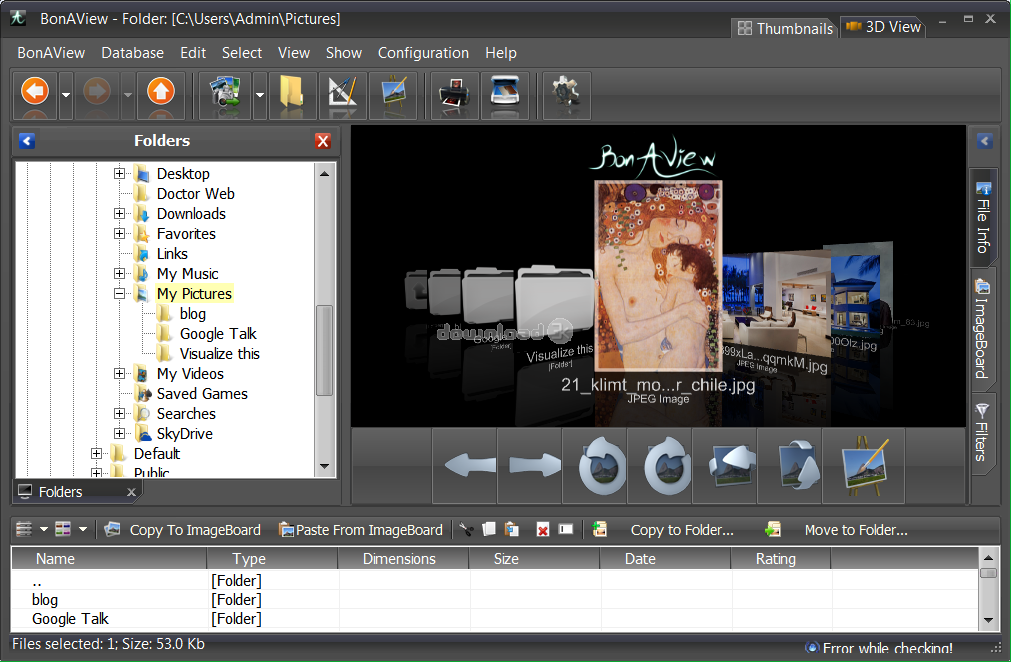Rotate image counterclockwise button

[x=601, y=465]
